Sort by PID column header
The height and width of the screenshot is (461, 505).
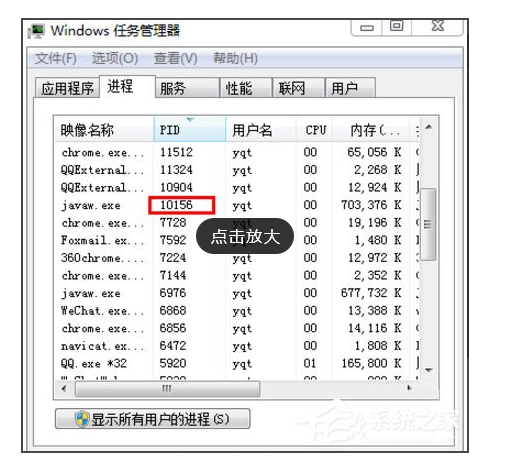coord(190,130)
